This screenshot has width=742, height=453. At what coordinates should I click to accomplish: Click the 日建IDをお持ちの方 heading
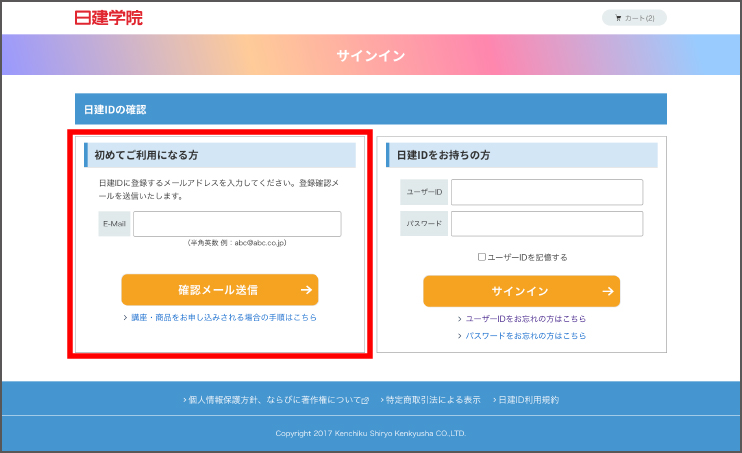point(443,155)
